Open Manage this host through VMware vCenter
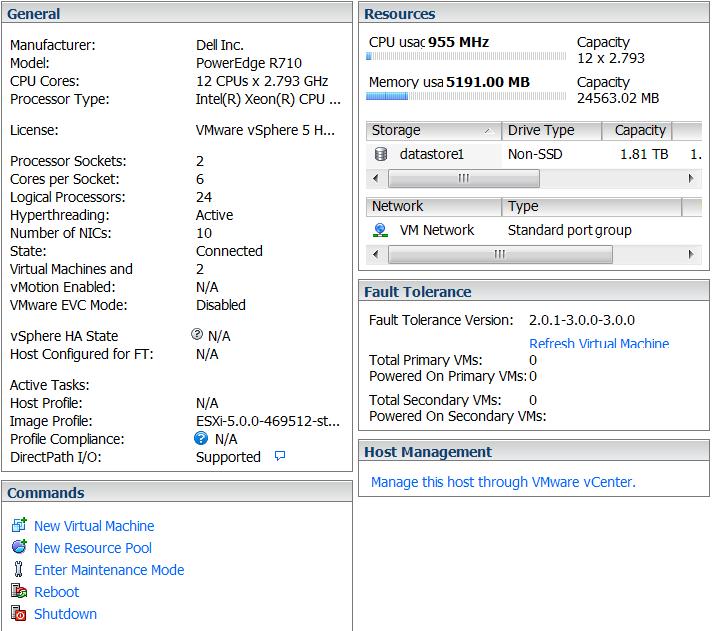Screen dimensions: 712x631 point(503,482)
